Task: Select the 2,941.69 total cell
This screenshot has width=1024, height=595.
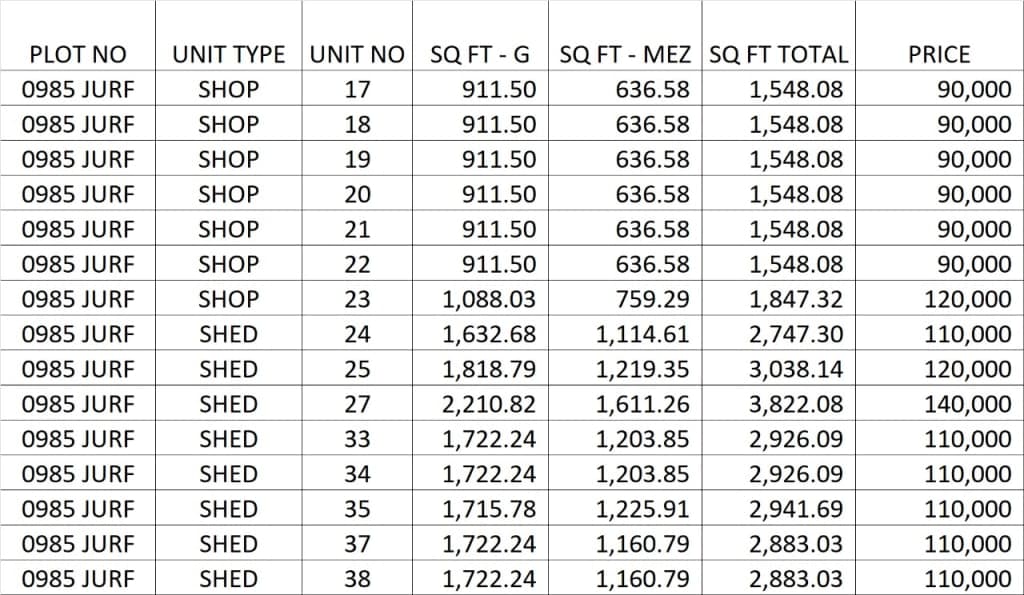Action: (795, 509)
